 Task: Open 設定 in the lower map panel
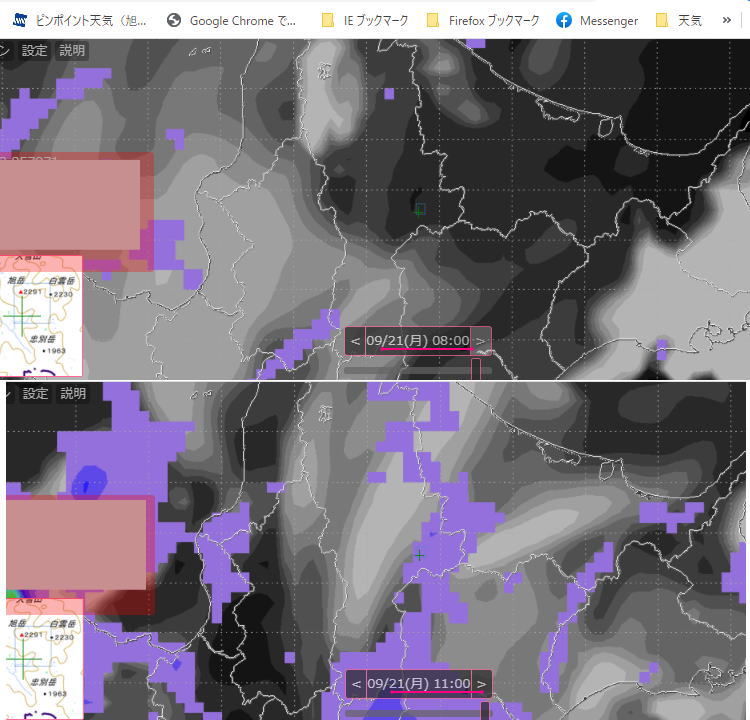click(x=35, y=394)
